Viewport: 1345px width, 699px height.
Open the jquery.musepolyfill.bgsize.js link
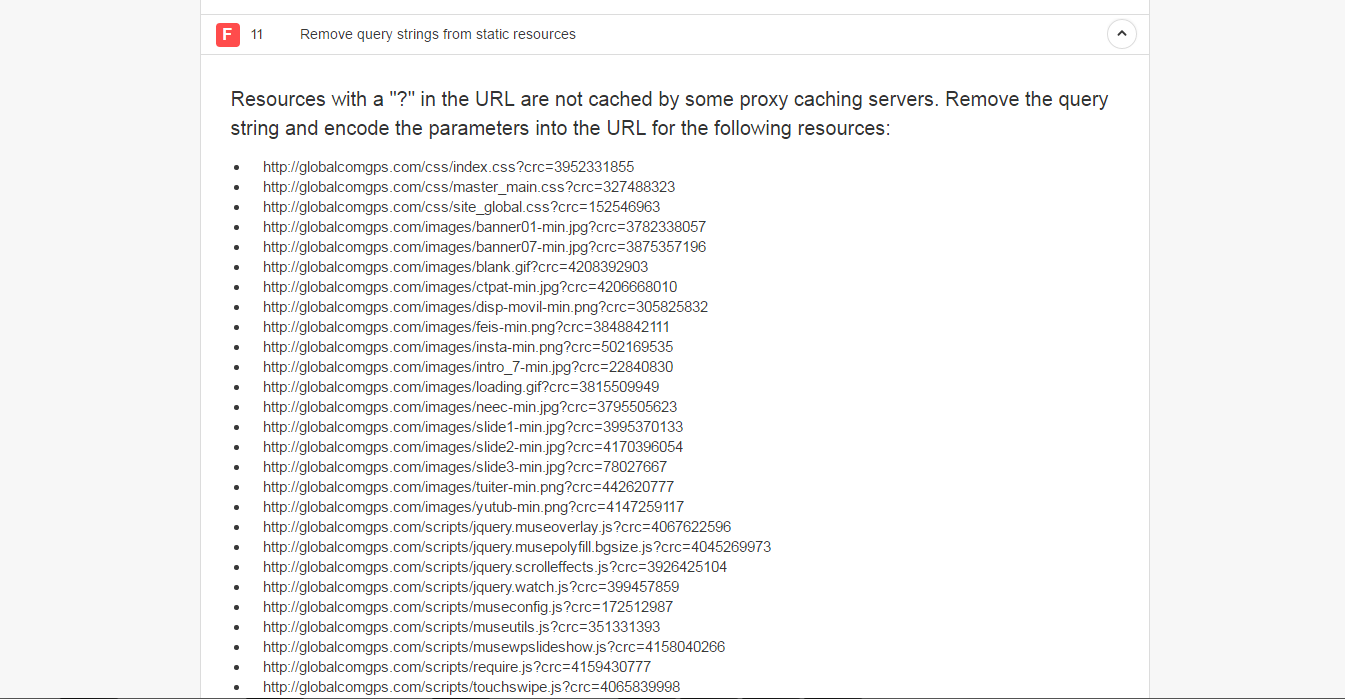click(517, 547)
